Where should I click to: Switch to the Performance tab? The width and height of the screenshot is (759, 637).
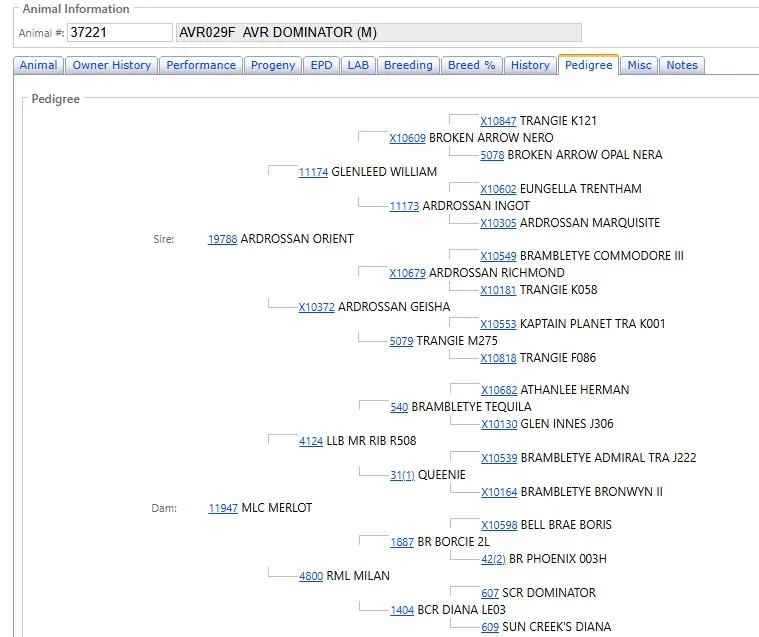(201, 65)
